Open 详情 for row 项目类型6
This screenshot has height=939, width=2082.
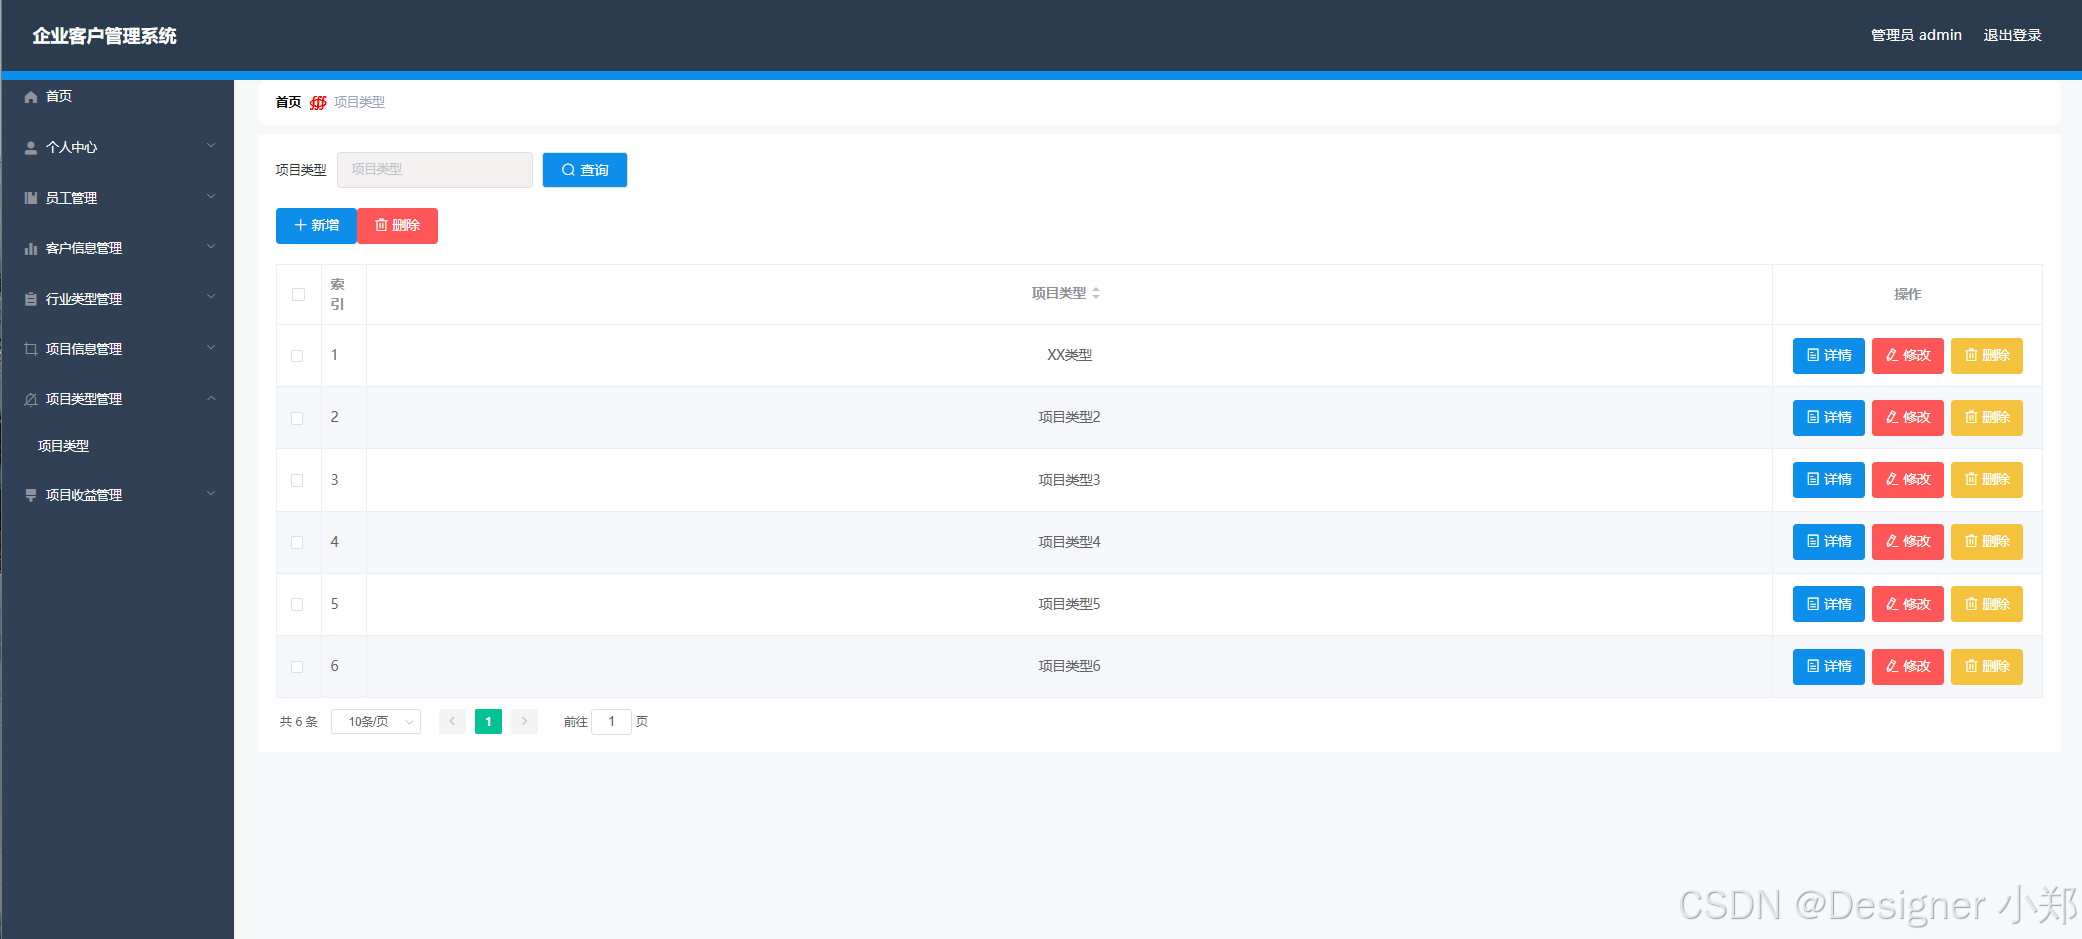click(1829, 667)
